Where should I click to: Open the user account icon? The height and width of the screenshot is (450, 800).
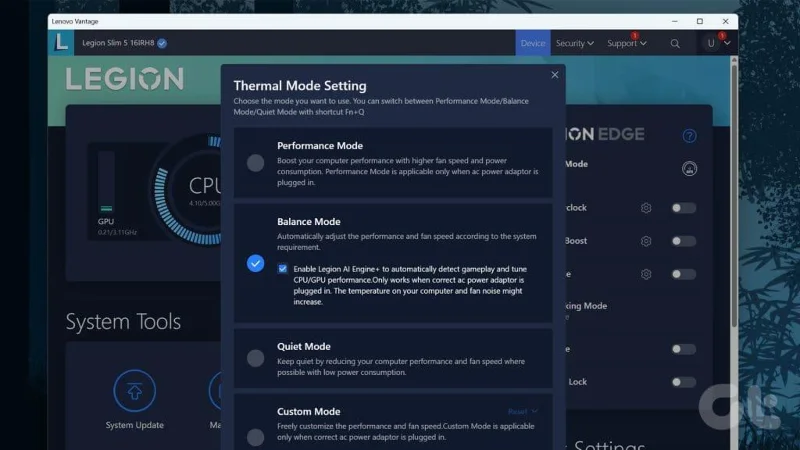[711, 43]
